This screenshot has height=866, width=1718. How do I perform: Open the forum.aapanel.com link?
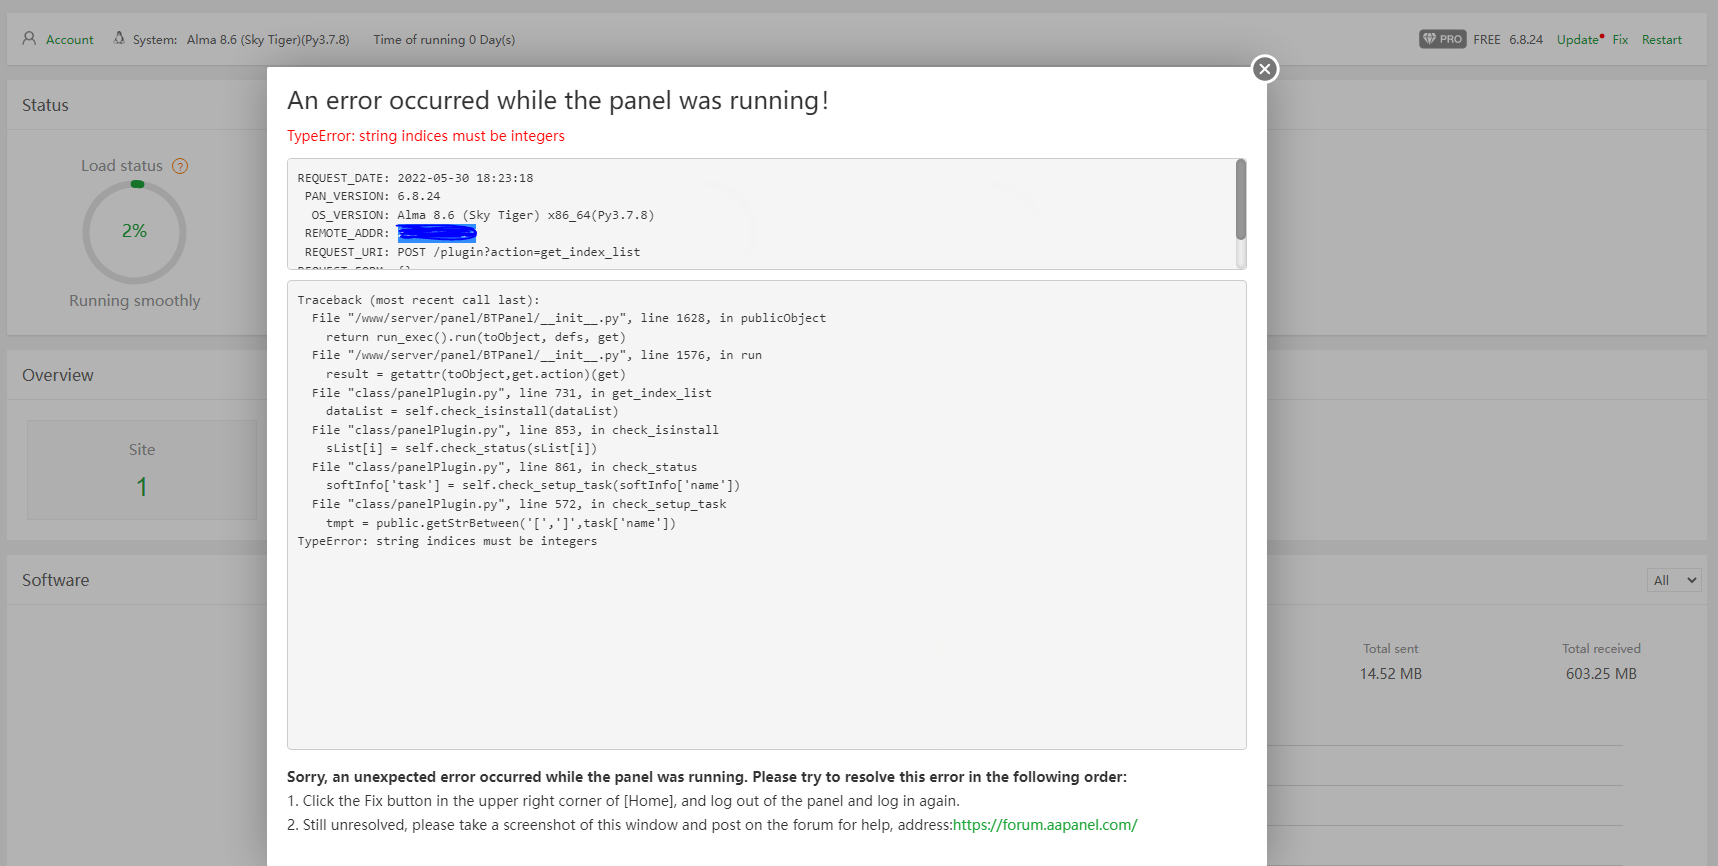click(1045, 825)
